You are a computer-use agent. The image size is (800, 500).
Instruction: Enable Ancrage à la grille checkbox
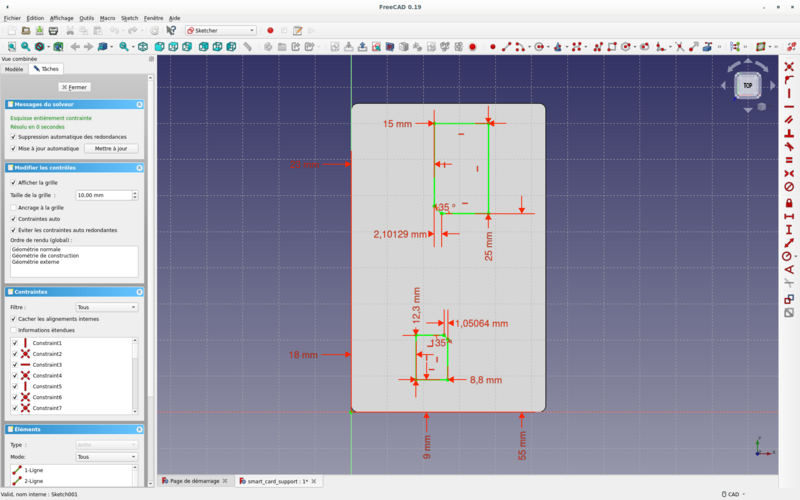point(13,208)
